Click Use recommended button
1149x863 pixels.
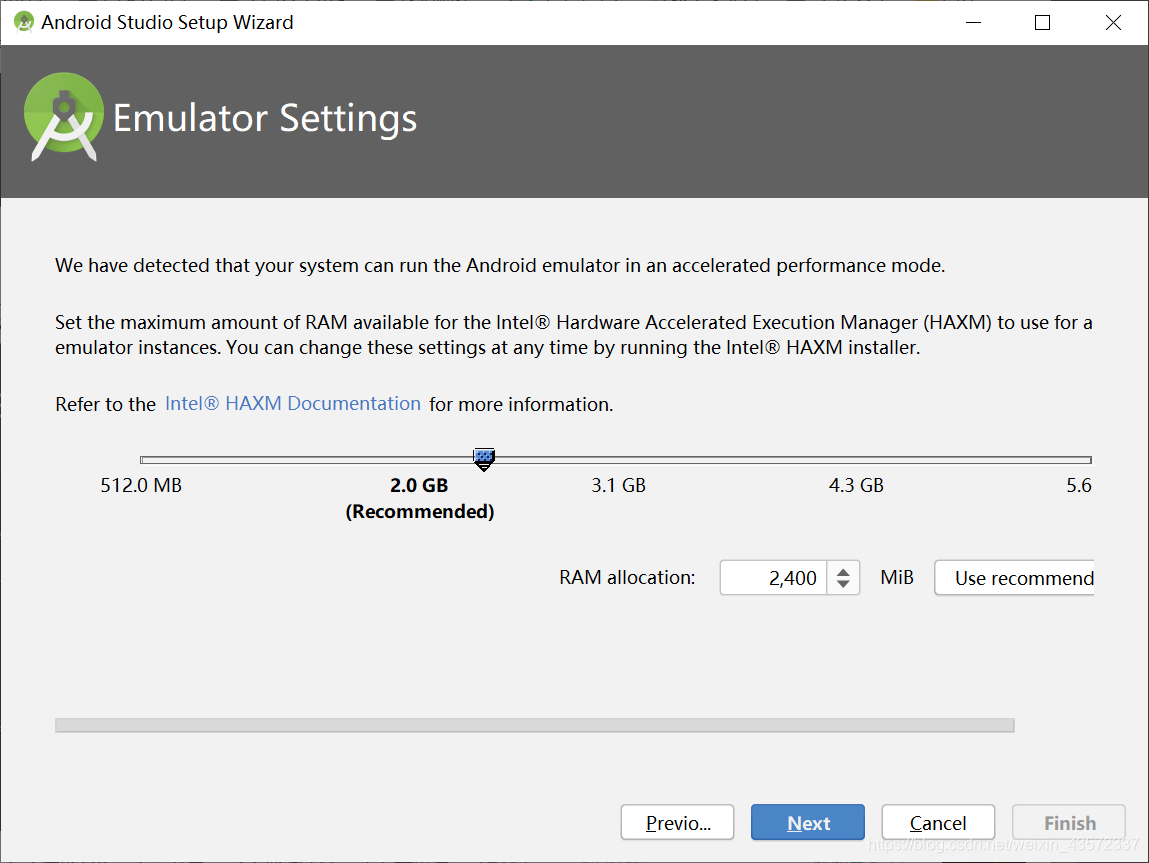tap(1015, 578)
